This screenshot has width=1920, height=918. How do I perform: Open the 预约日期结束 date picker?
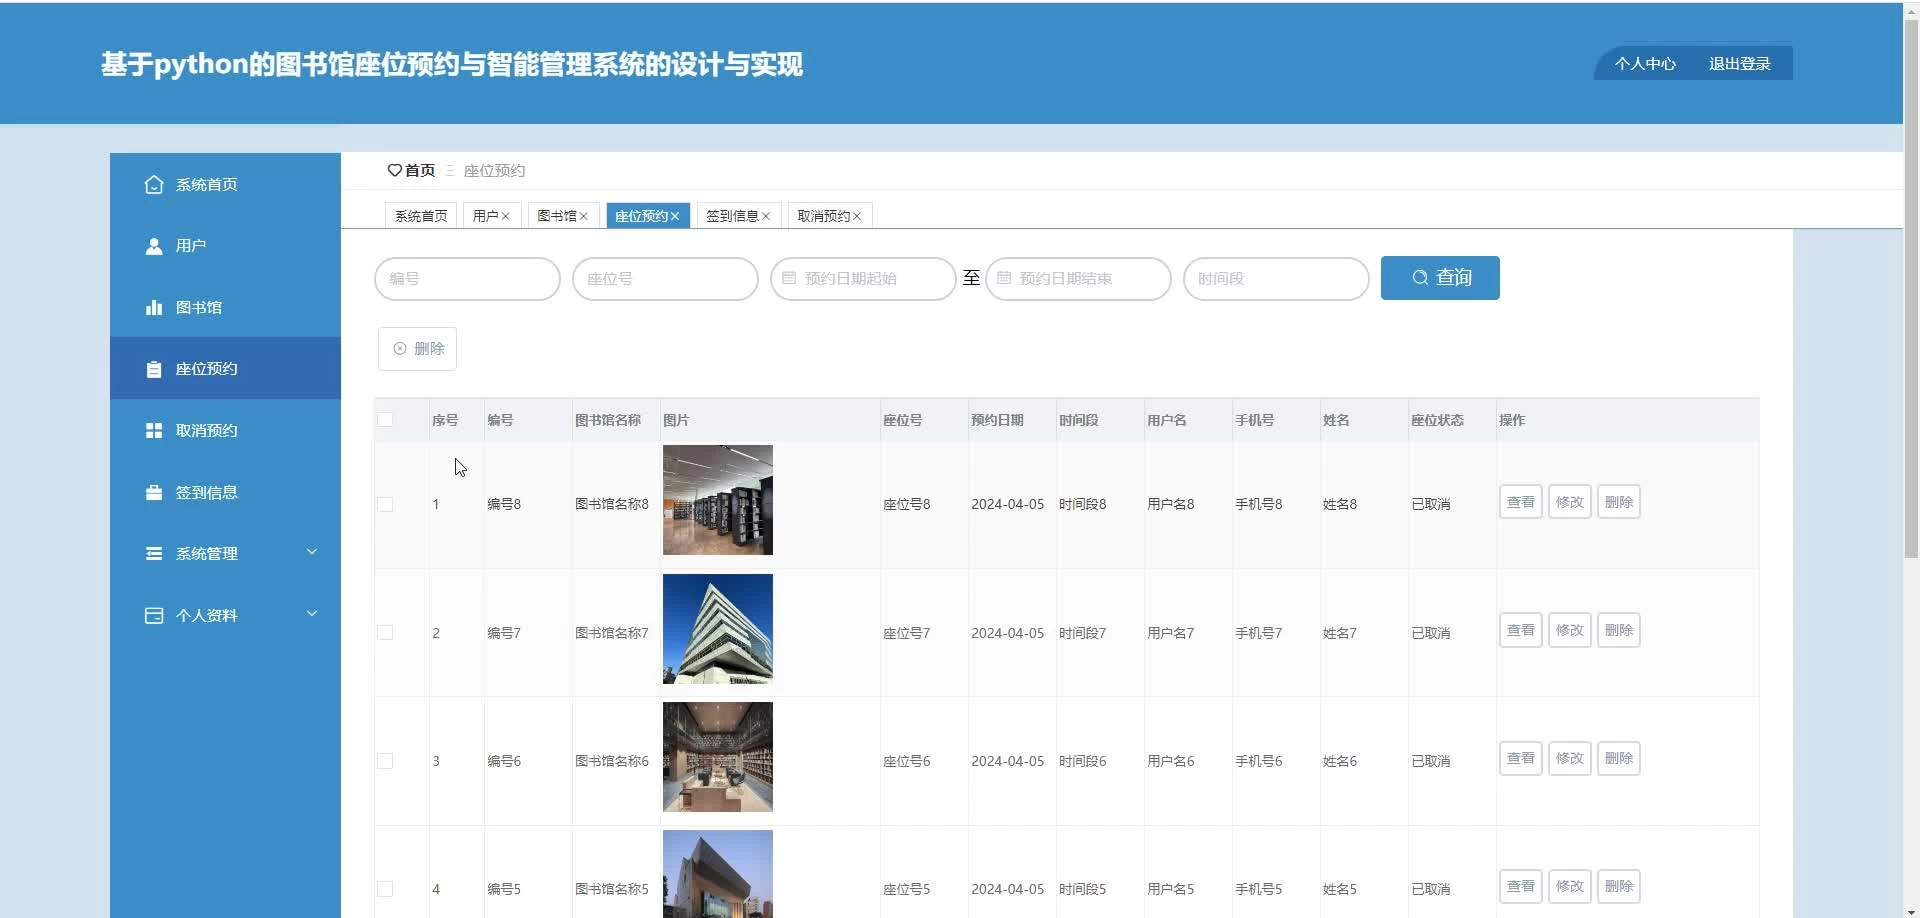pyautogui.click(x=1077, y=279)
